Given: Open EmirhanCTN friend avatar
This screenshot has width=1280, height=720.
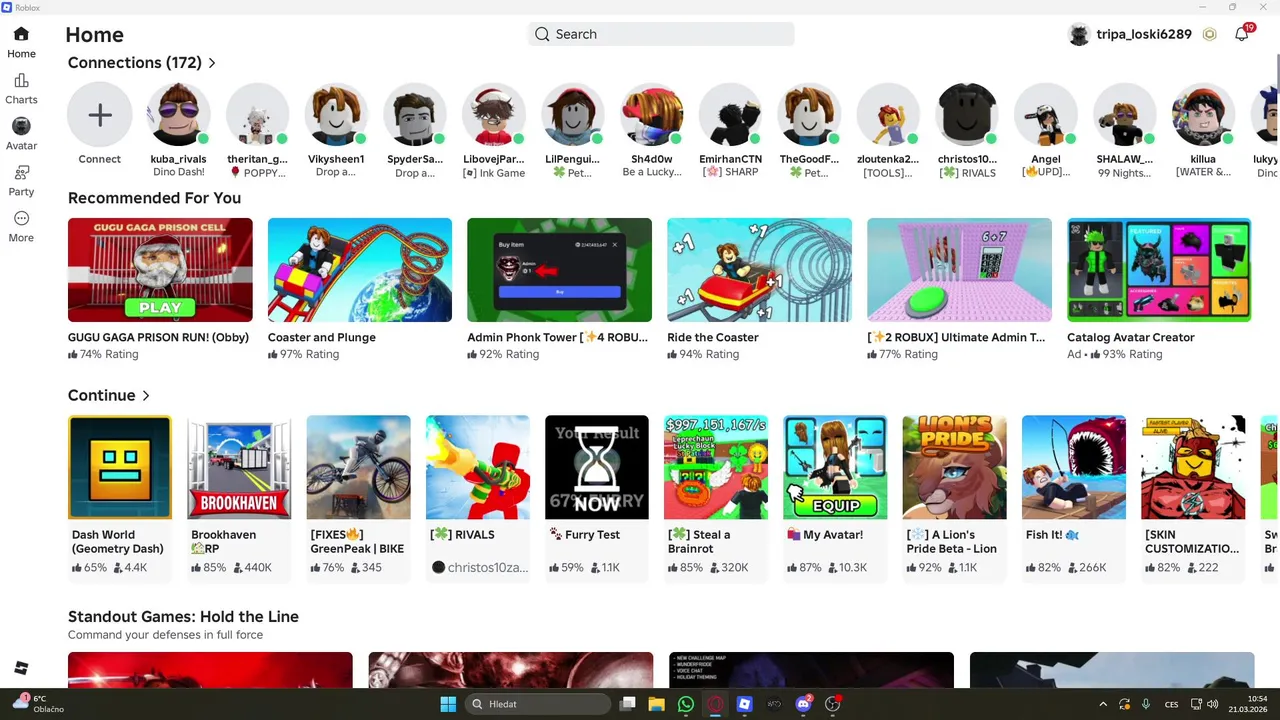Looking at the screenshot, I should pos(730,115).
